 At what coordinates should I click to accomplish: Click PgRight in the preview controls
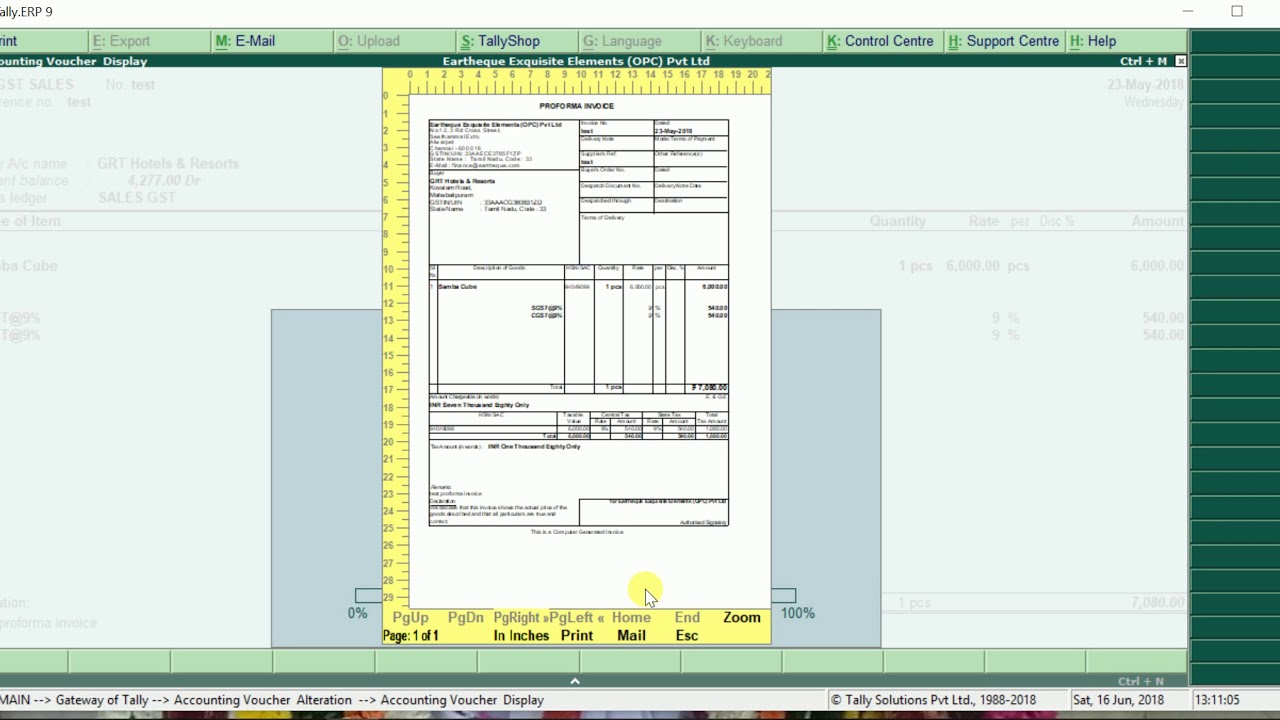point(520,617)
